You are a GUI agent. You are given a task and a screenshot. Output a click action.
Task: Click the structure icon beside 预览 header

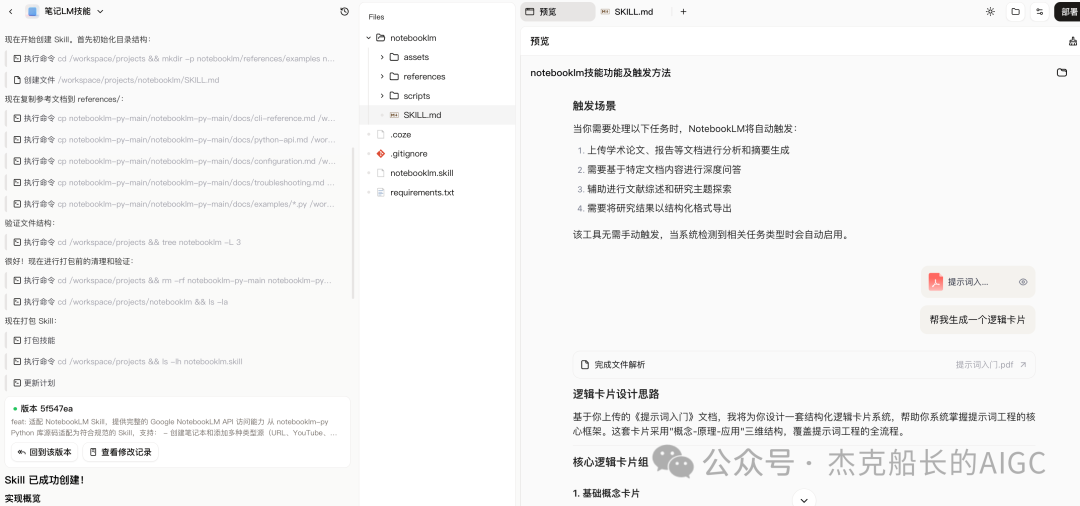tap(1072, 41)
